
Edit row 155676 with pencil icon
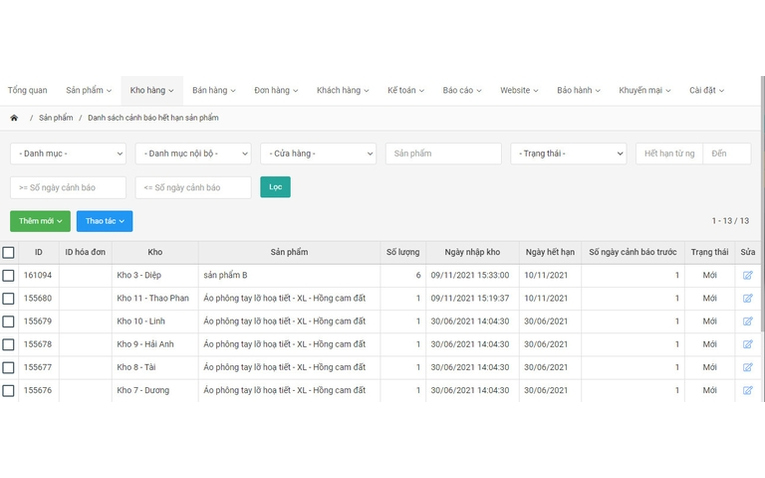click(747, 390)
